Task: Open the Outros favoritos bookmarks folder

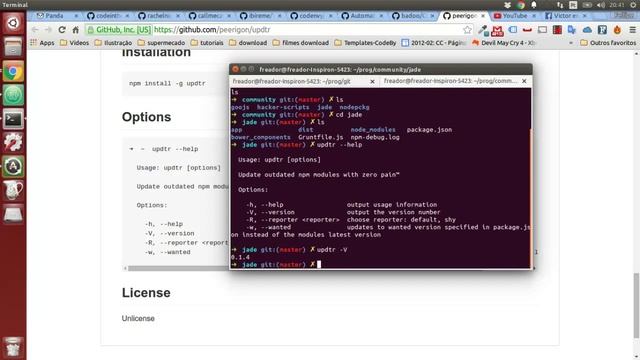Action: click(608, 42)
